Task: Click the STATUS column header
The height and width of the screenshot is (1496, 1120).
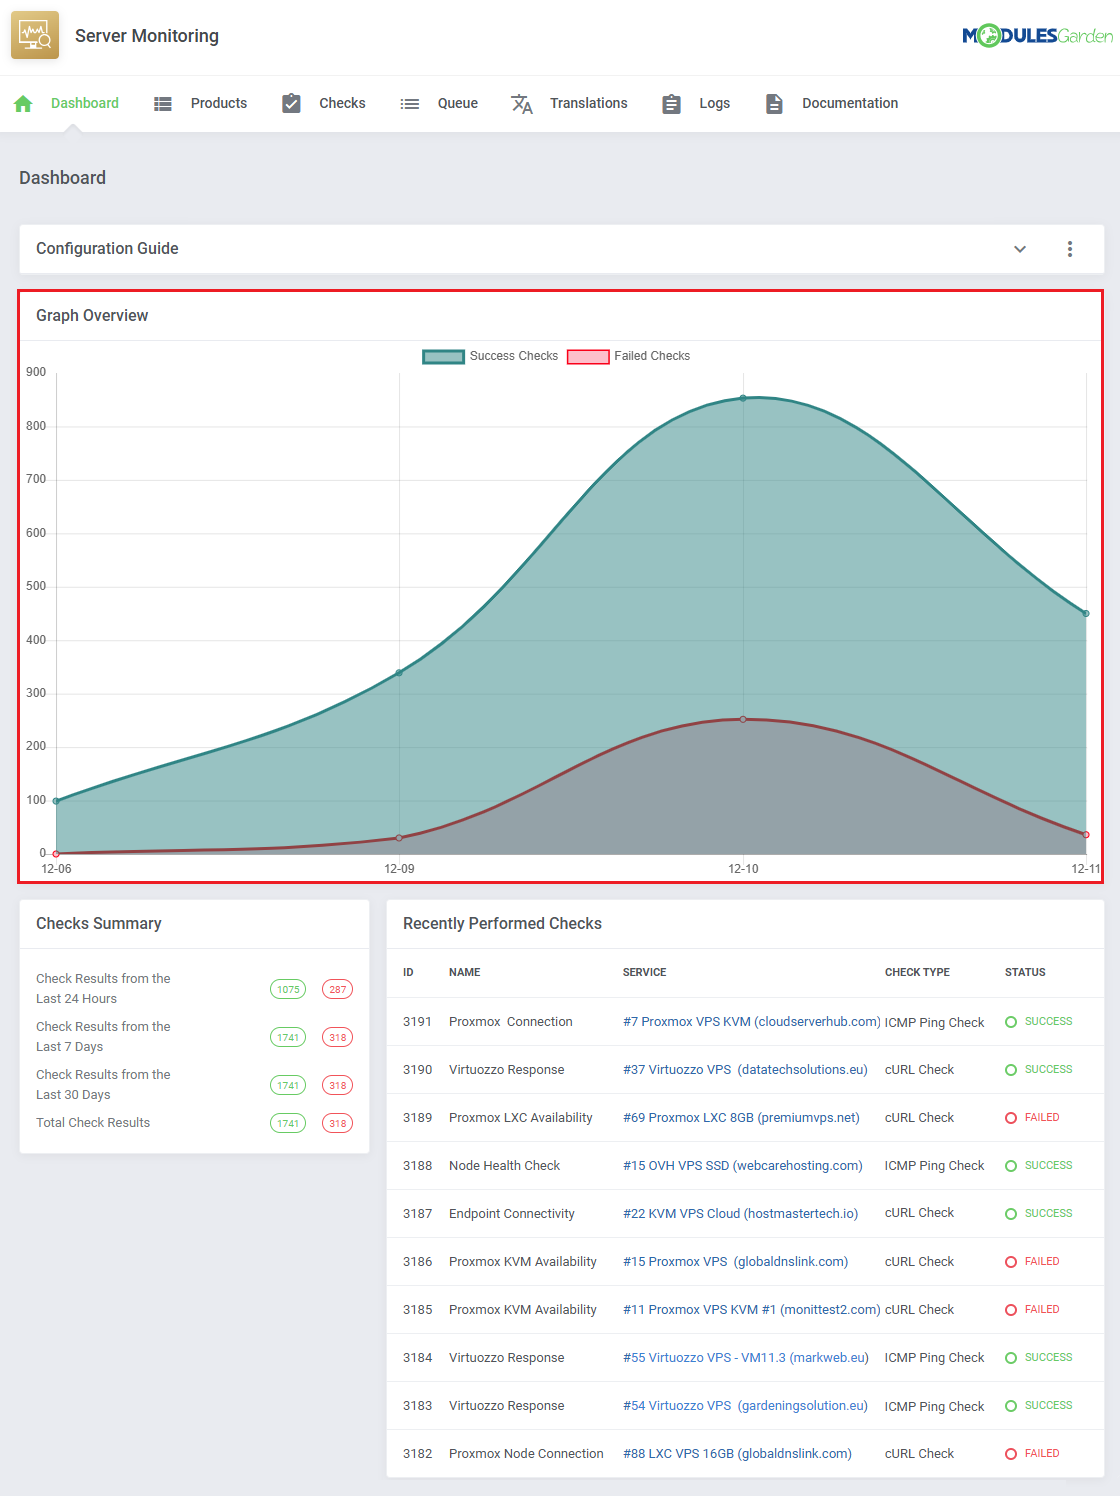Action: point(1025,972)
